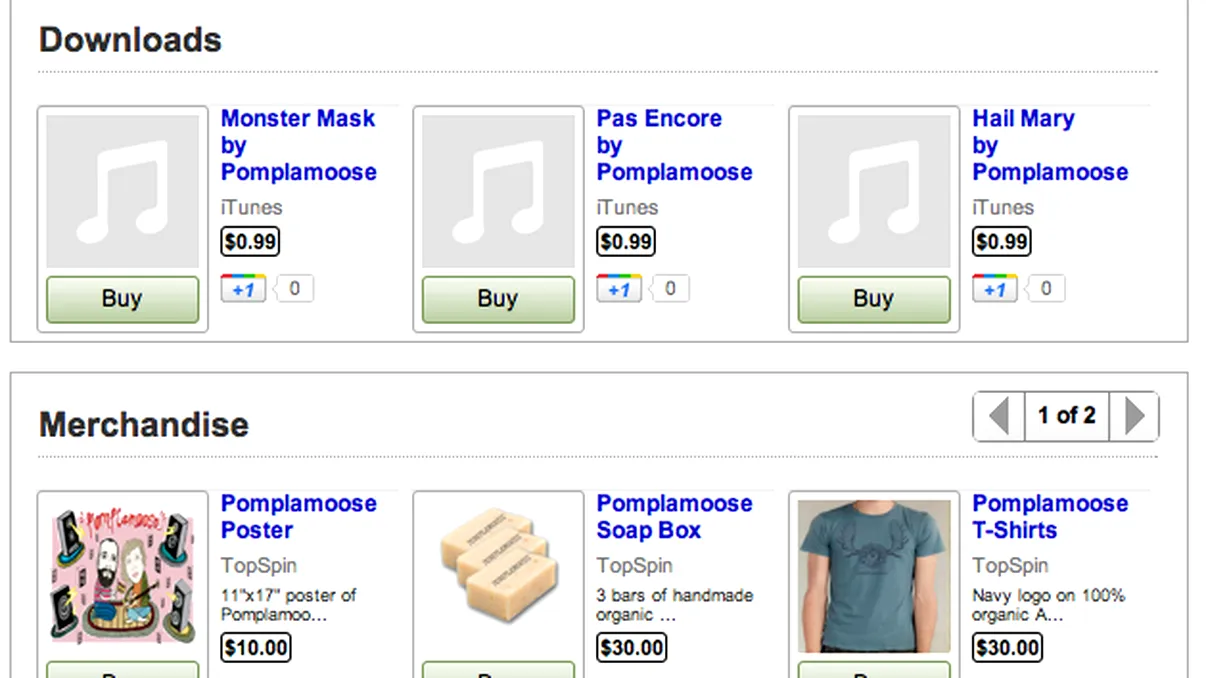Click the +1 icon under Pas Encore

pyautogui.click(x=620, y=289)
